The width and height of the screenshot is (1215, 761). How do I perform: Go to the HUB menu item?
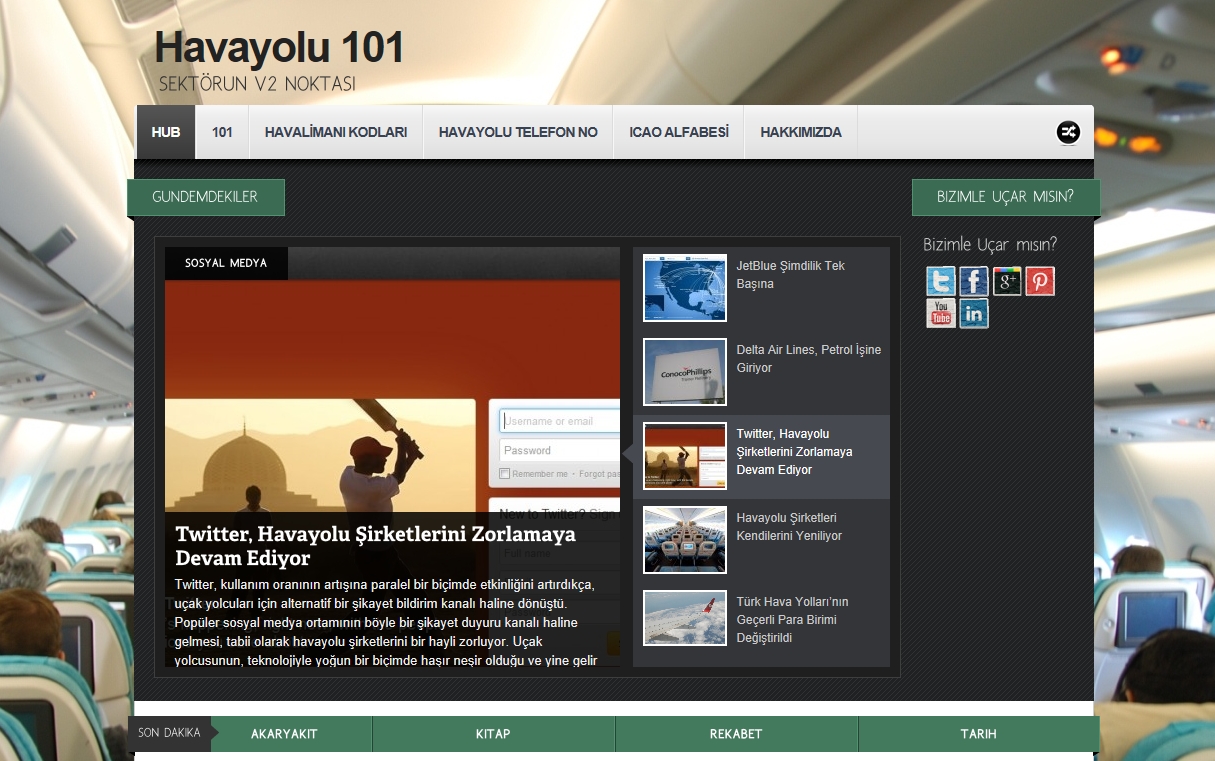[166, 132]
